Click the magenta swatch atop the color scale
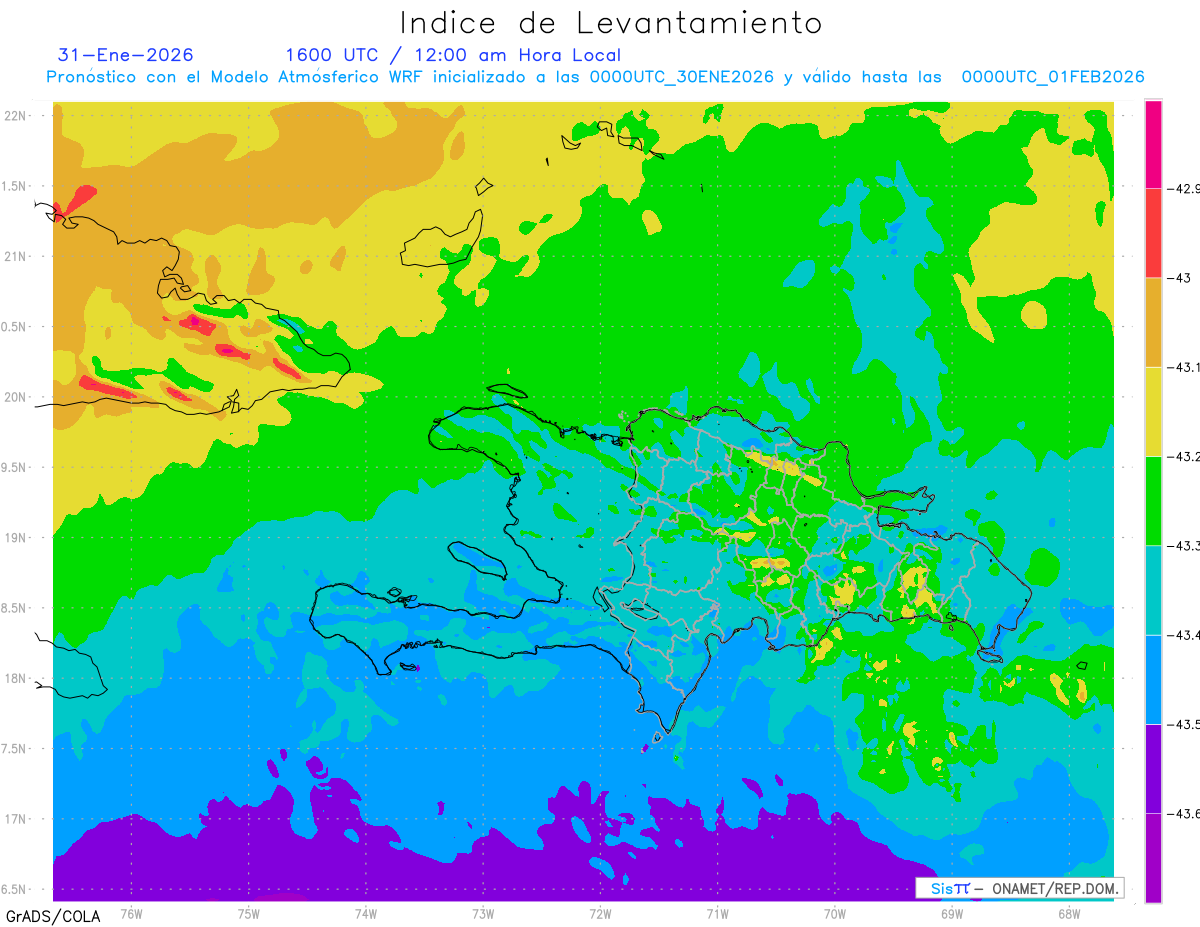The height and width of the screenshot is (927, 1200). pos(1153,144)
